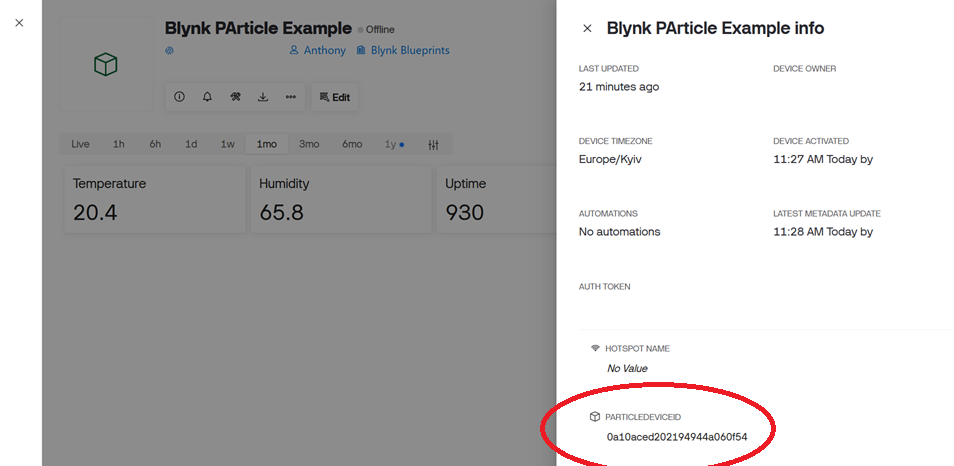Click the green cube device image
The height and width of the screenshot is (466, 954).
click(x=106, y=64)
